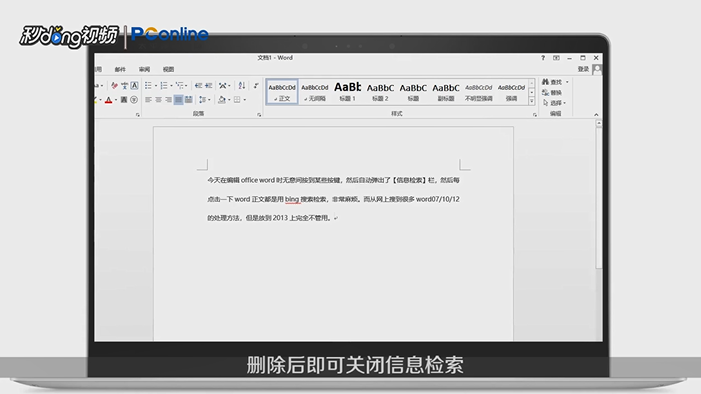Click the Multilevel List icon
701x394 pixels.
(x=179, y=85)
